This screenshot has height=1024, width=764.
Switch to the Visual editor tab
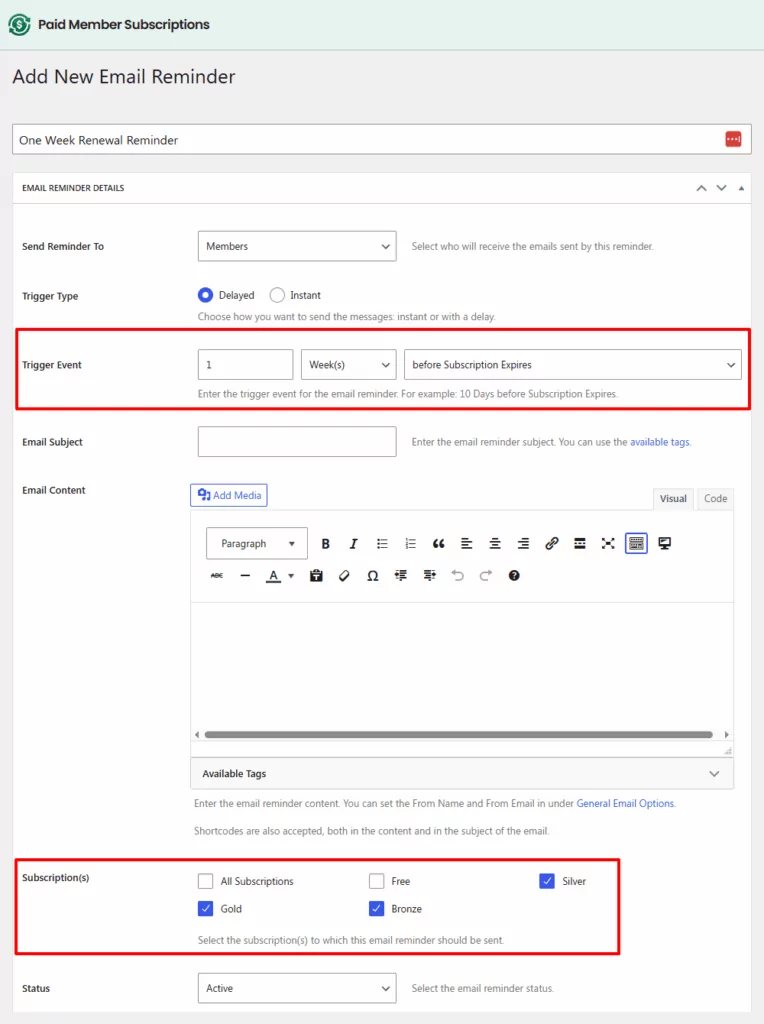673,498
